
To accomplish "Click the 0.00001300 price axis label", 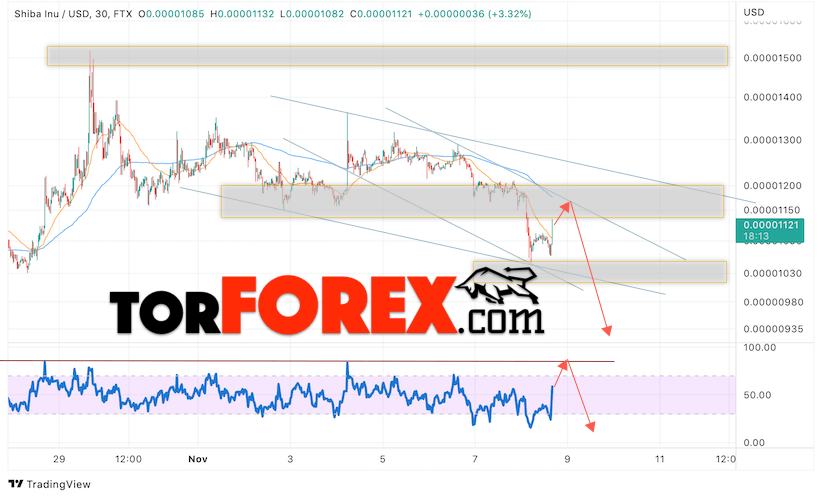I will coord(772,140).
